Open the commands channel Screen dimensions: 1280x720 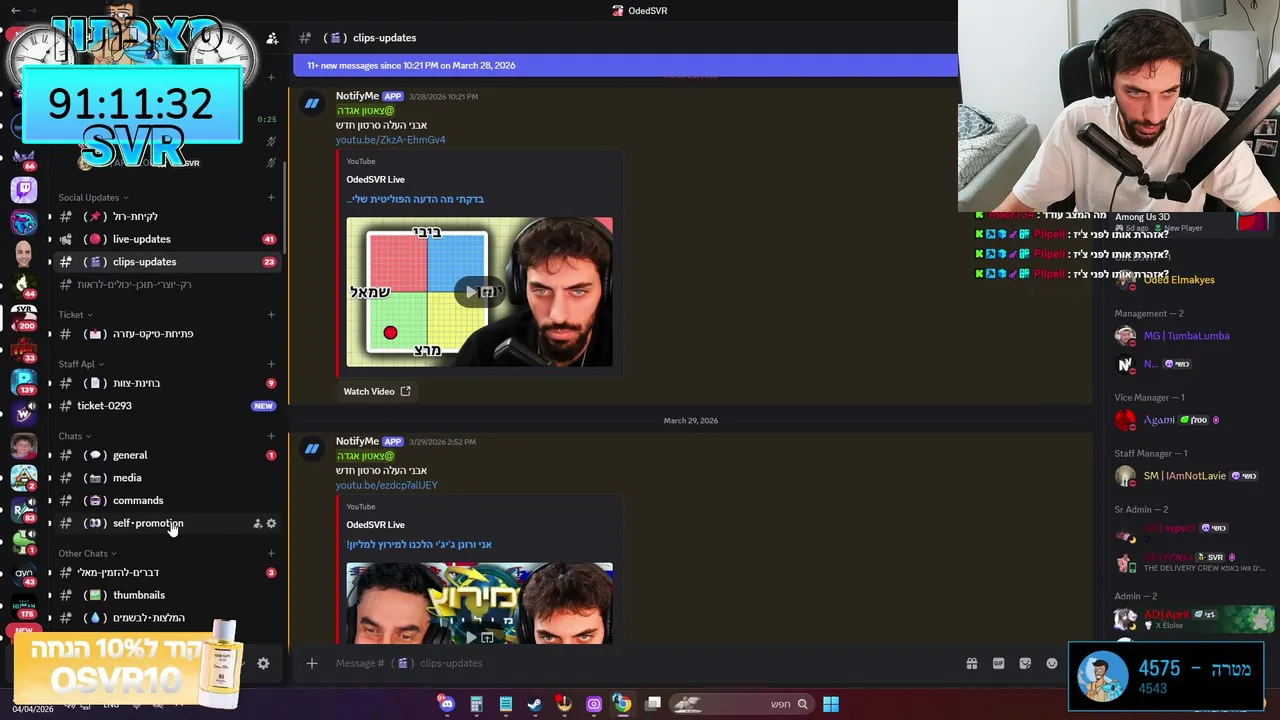pos(166,500)
